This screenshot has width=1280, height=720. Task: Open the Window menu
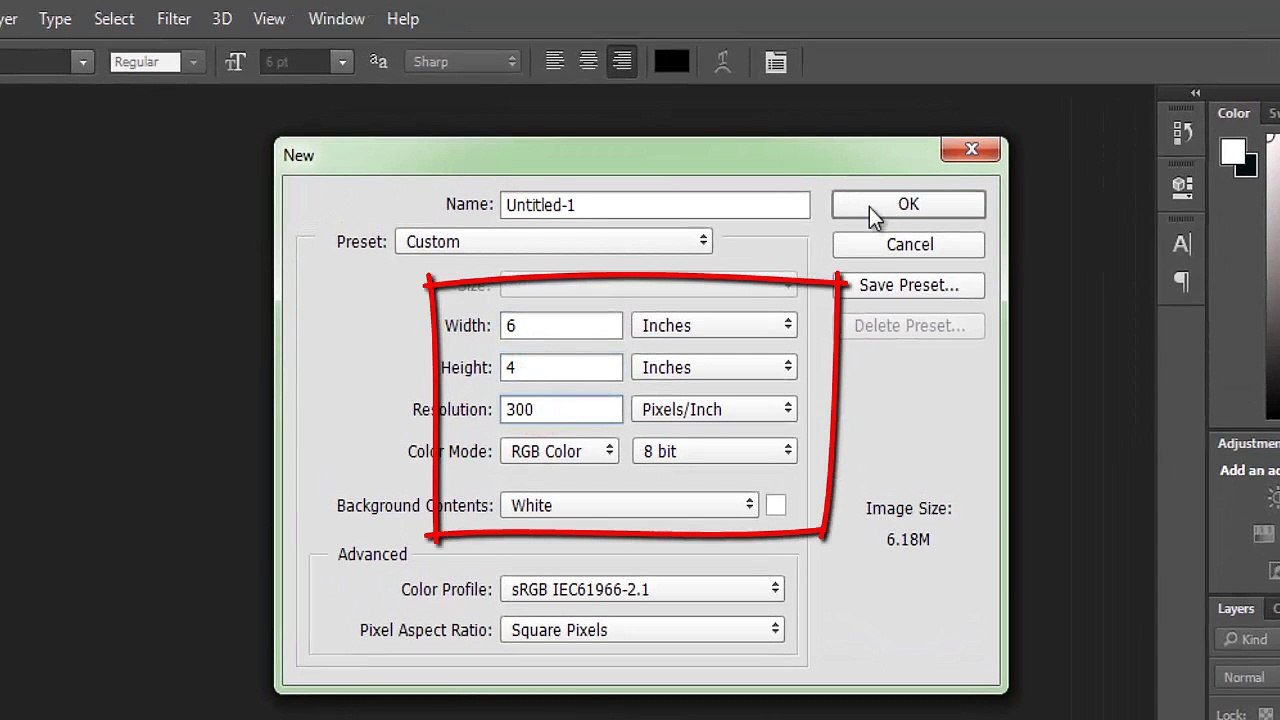[336, 19]
